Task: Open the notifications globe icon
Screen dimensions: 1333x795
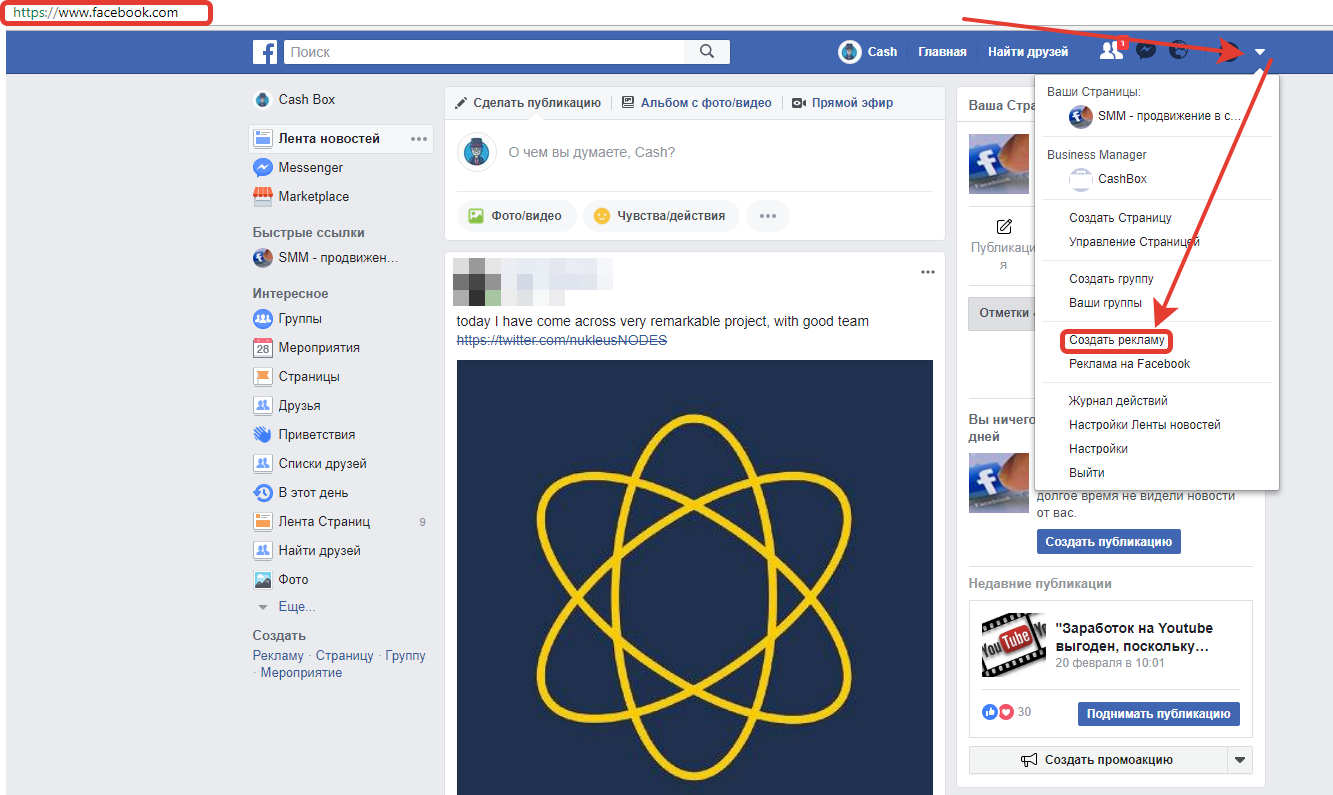Action: 1180,51
